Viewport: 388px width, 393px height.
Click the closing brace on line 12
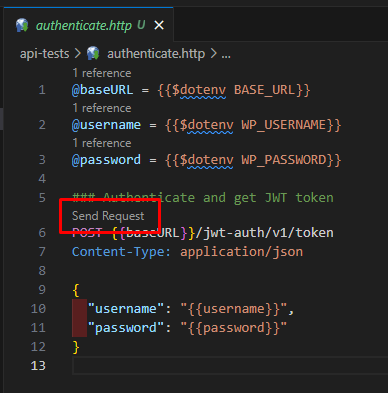pyautogui.click(x=76, y=347)
